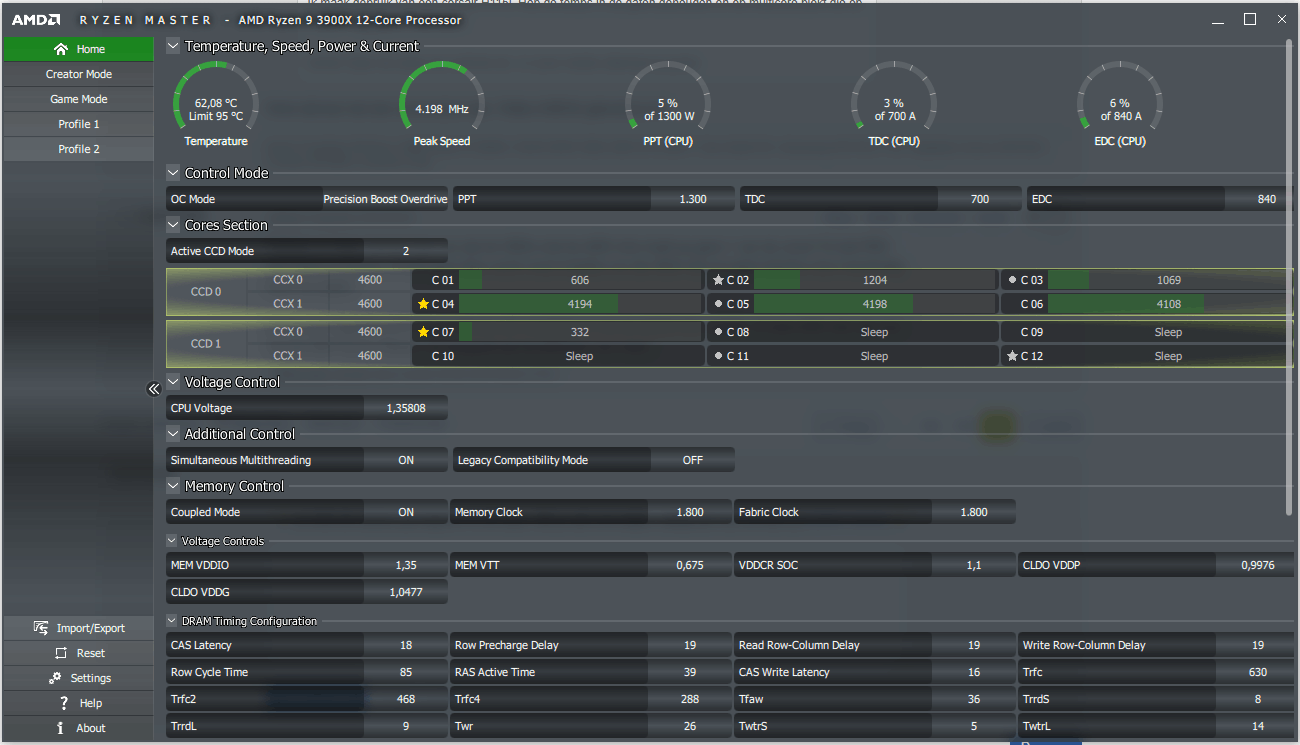Click the CPU Voltage value 1,35808
The height and width of the screenshot is (745, 1300).
[x=406, y=408]
